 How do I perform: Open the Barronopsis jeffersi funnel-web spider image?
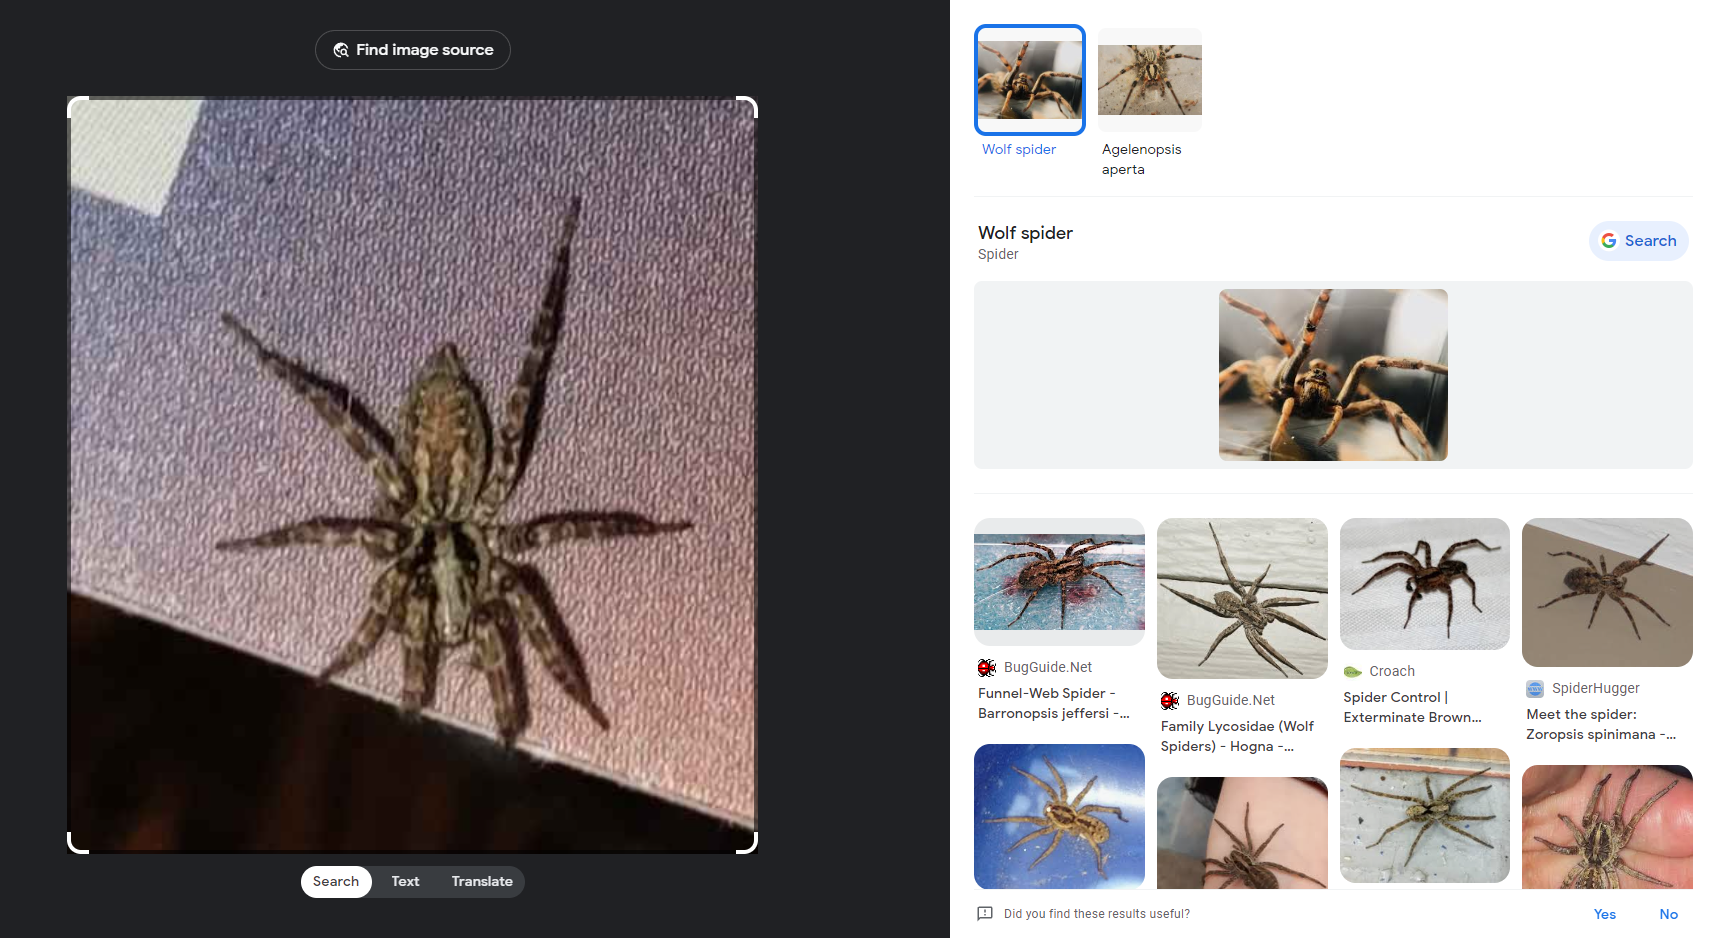coord(1059,582)
